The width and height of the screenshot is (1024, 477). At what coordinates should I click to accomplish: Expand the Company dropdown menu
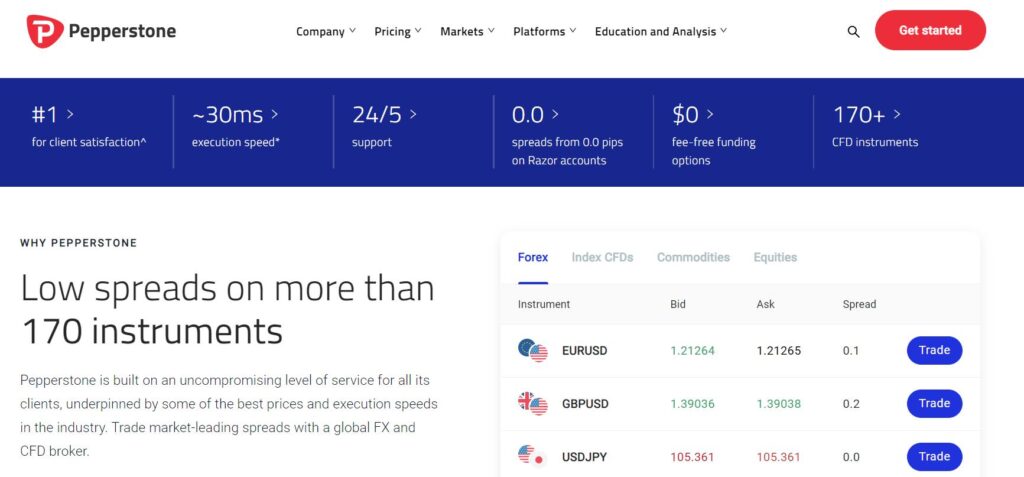tap(326, 31)
